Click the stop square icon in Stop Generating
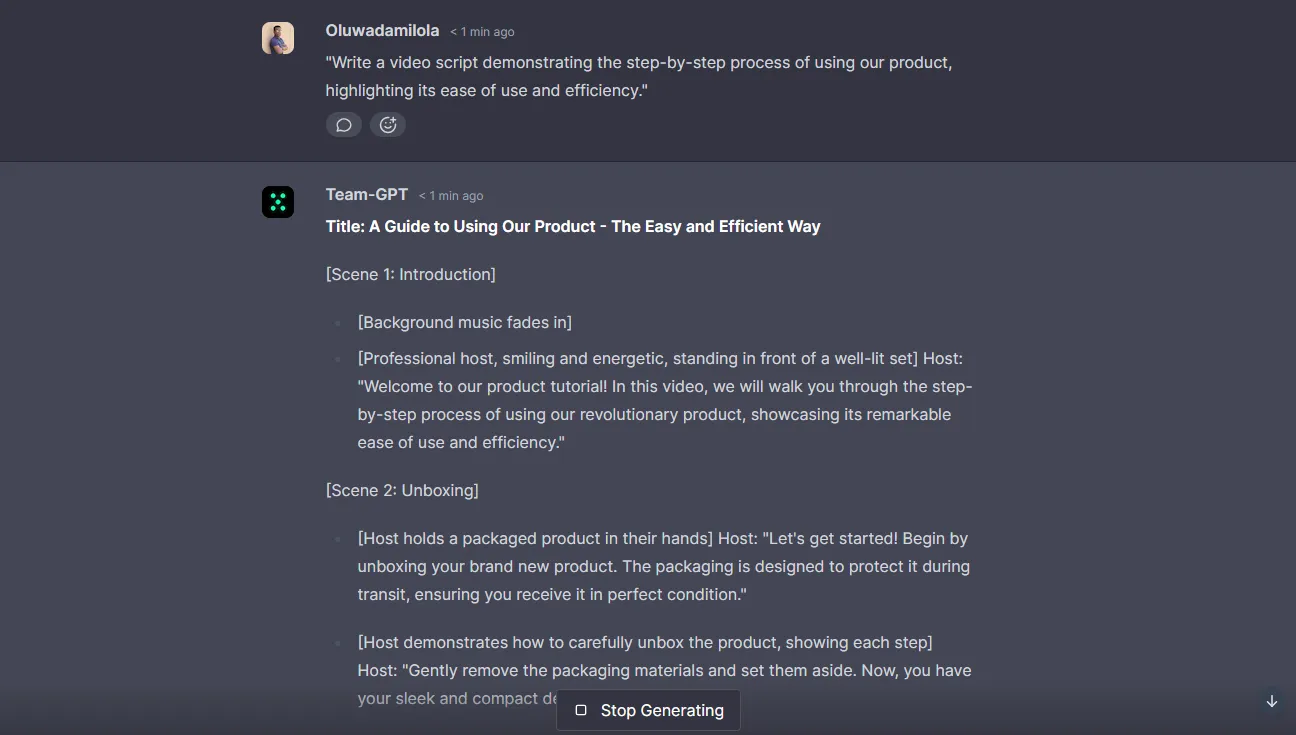 pyautogui.click(x=581, y=710)
